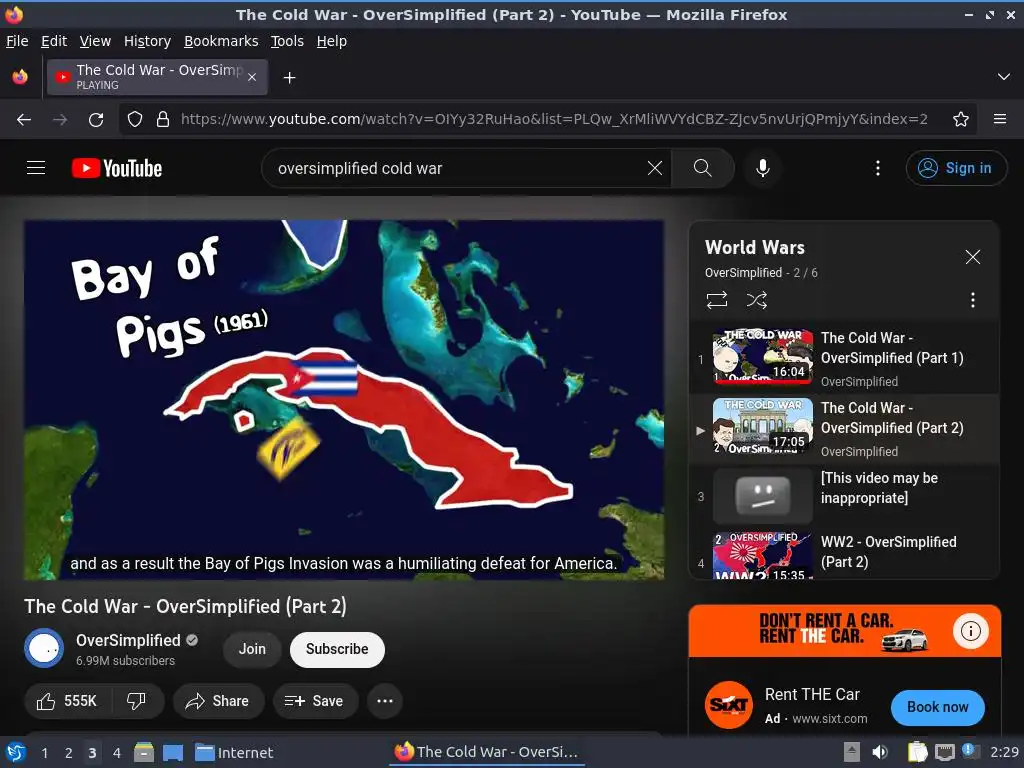The image size is (1024, 768).
Task: Toggle shuffle playlist
Action: coord(756,300)
